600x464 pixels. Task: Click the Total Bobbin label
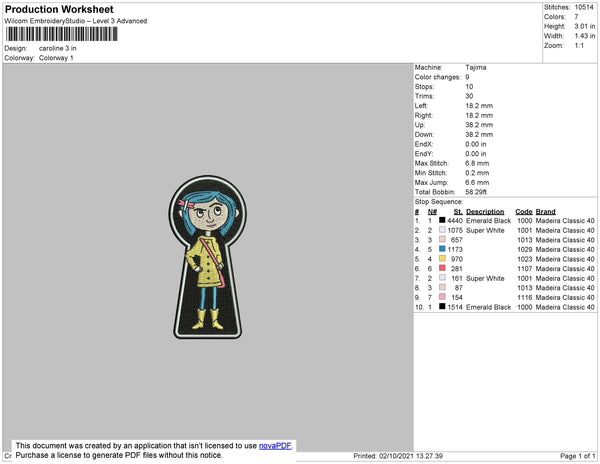[435, 192]
